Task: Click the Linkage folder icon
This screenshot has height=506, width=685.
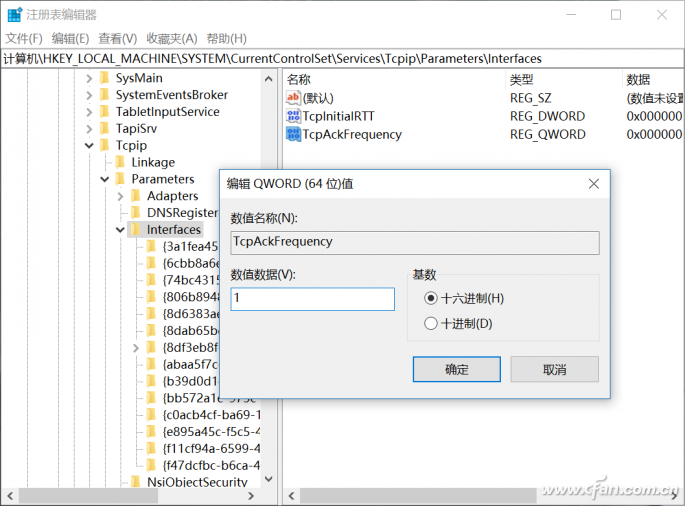Action: (x=120, y=162)
